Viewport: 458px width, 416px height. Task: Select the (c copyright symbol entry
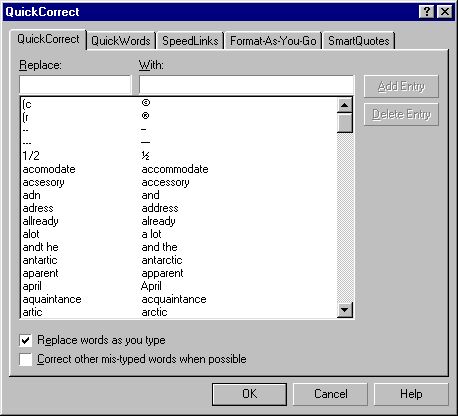pyautogui.click(x=179, y=104)
